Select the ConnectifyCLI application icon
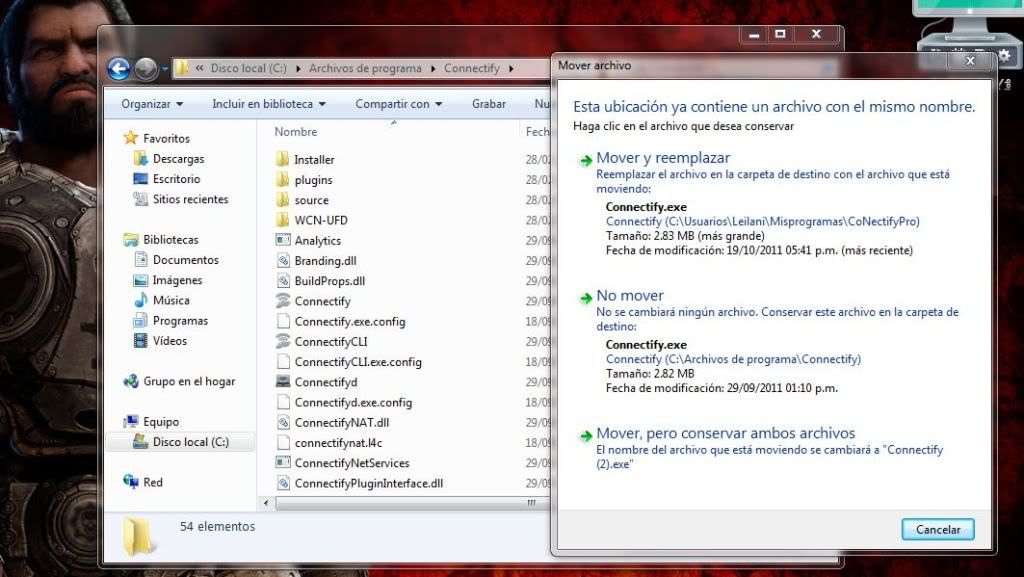 tap(283, 341)
